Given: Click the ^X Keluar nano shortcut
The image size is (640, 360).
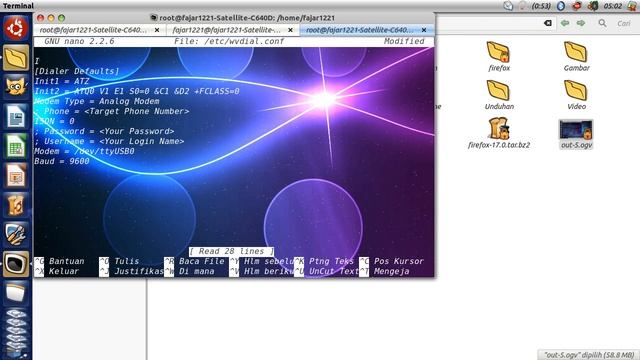Looking at the screenshot, I should pos(57,271).
